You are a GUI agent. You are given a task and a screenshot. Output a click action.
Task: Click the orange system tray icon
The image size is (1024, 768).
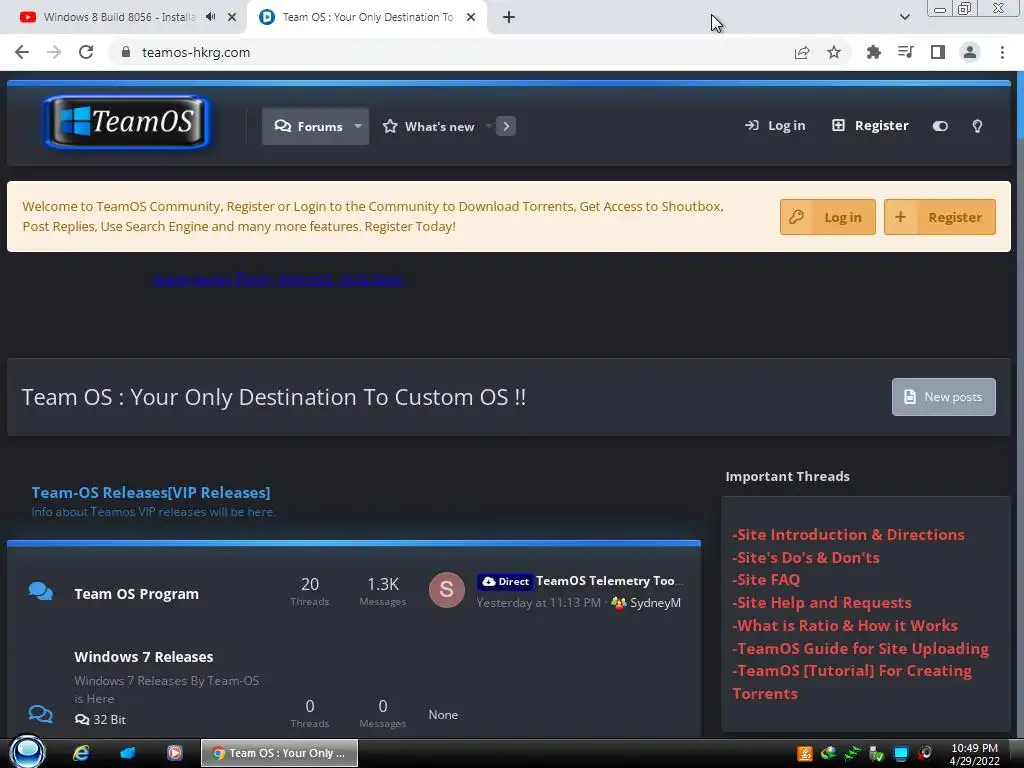(805, 754)
